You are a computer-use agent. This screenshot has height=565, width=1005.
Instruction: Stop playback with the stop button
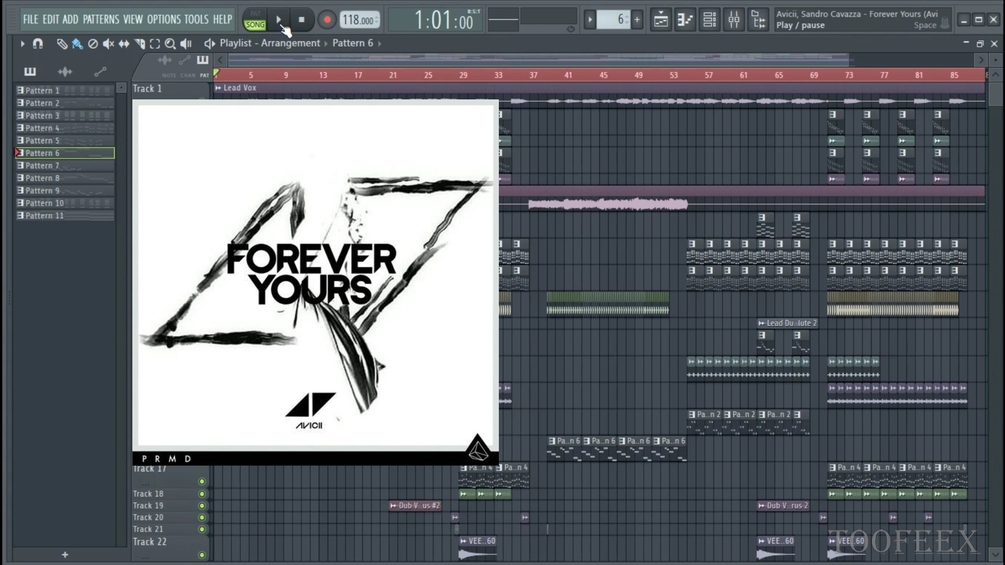click(x=301, y=20)
